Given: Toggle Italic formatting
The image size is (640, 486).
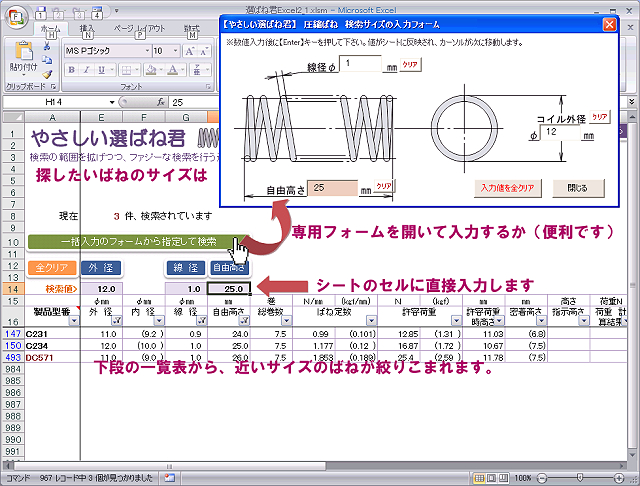Looking at the screenshot, I should [x=85, y=70].
